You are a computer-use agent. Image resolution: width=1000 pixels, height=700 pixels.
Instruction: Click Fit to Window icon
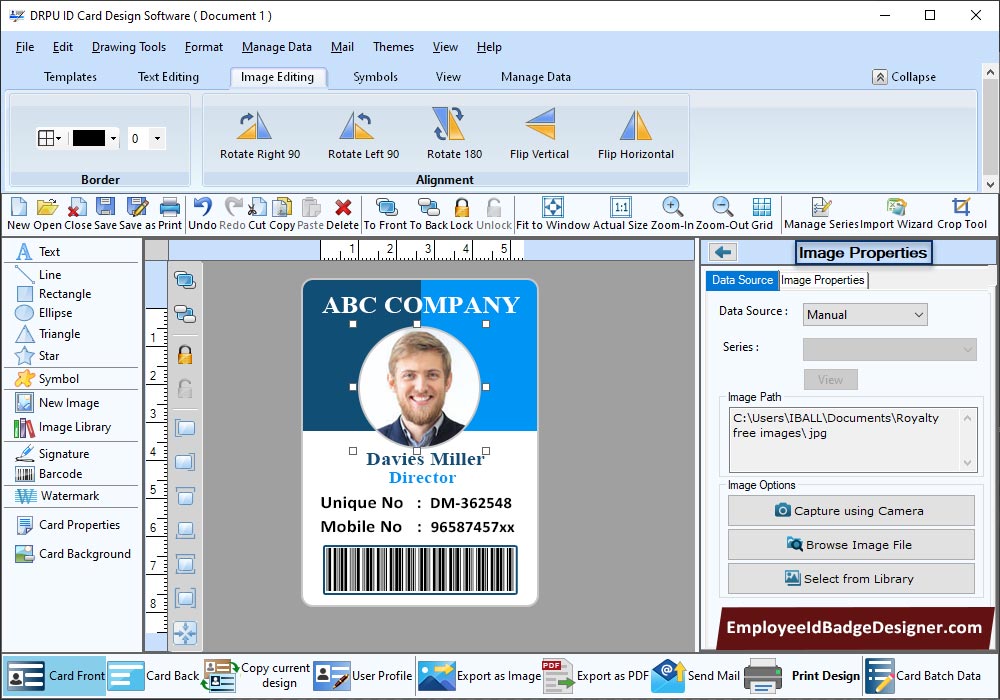552,207
